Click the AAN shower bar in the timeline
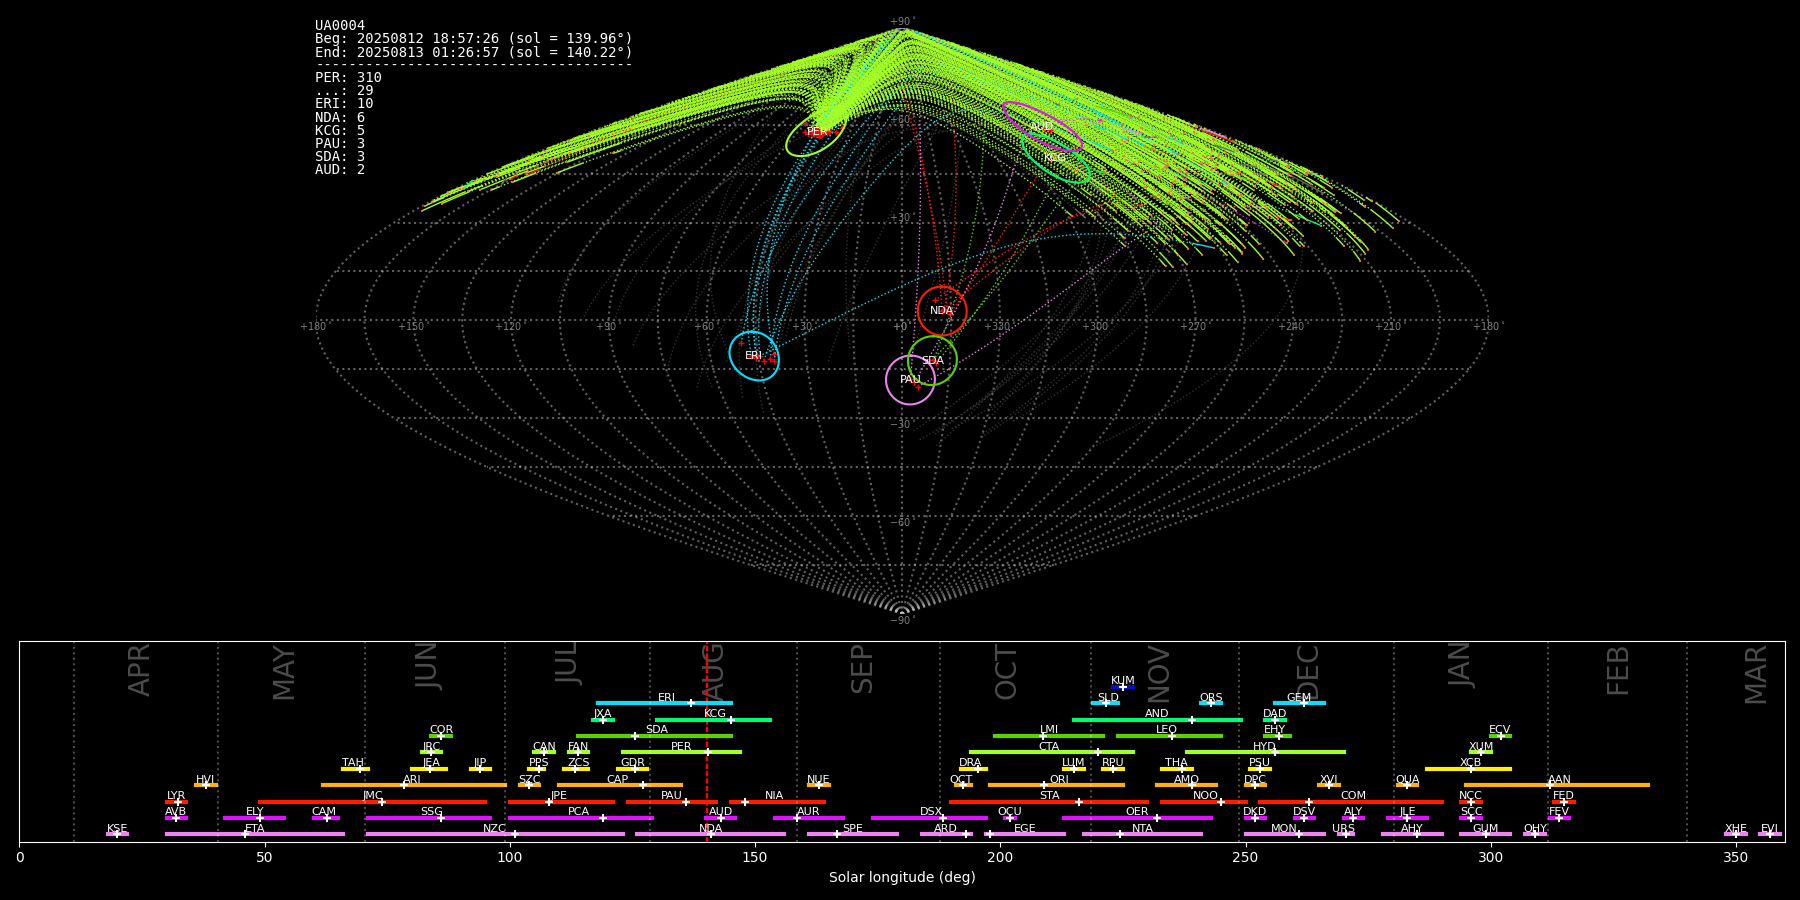 pos(1557,785)
